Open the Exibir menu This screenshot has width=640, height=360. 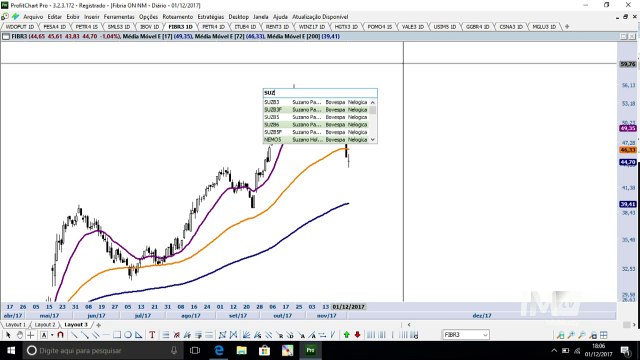(x=73, y=17)
